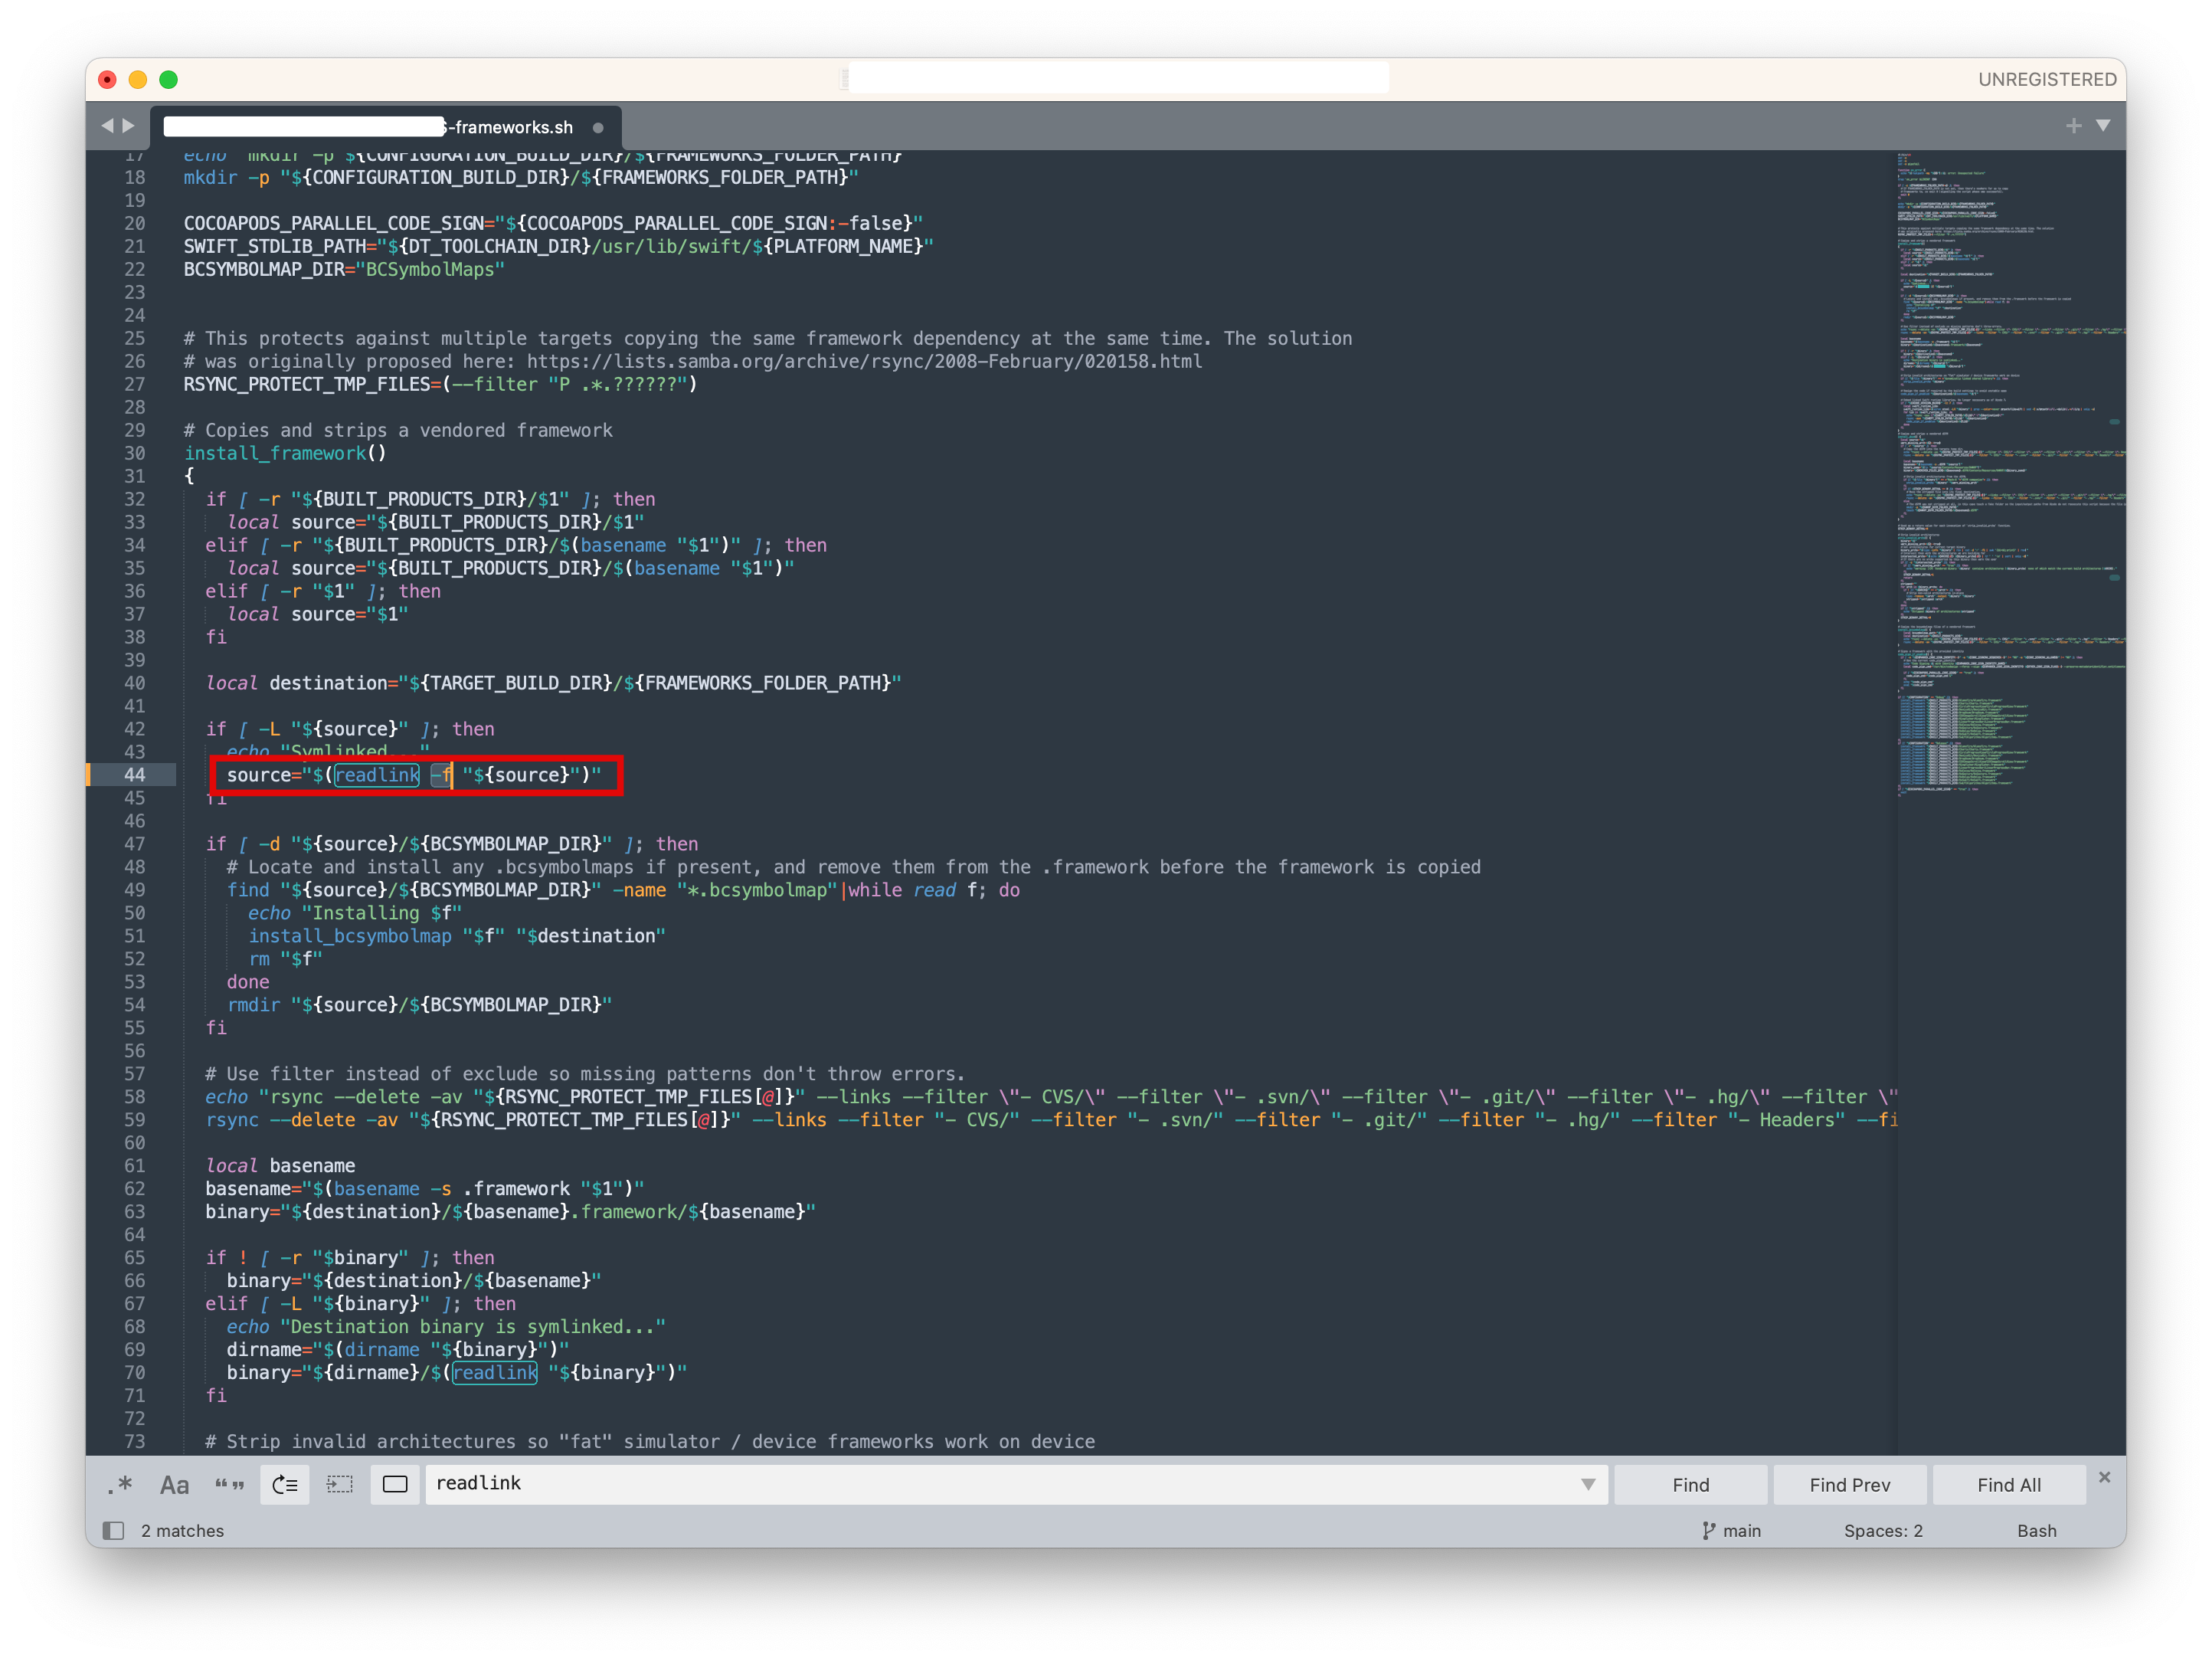The height and width of the screenshot is (1661, 2212).
Task: Toggle regular expression search option
Action: click(120, 1485)
